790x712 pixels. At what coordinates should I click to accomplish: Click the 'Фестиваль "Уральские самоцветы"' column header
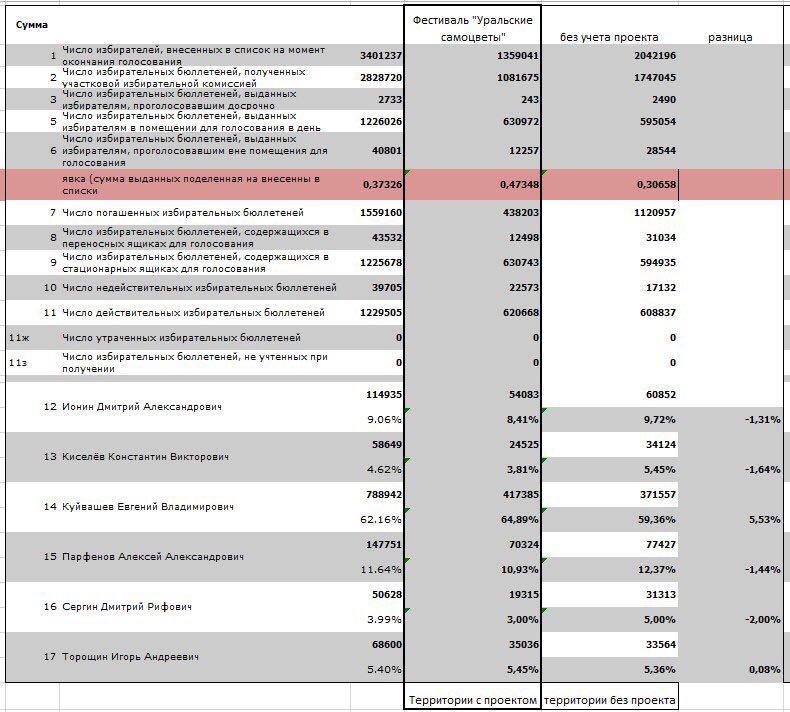coord(473,28)
